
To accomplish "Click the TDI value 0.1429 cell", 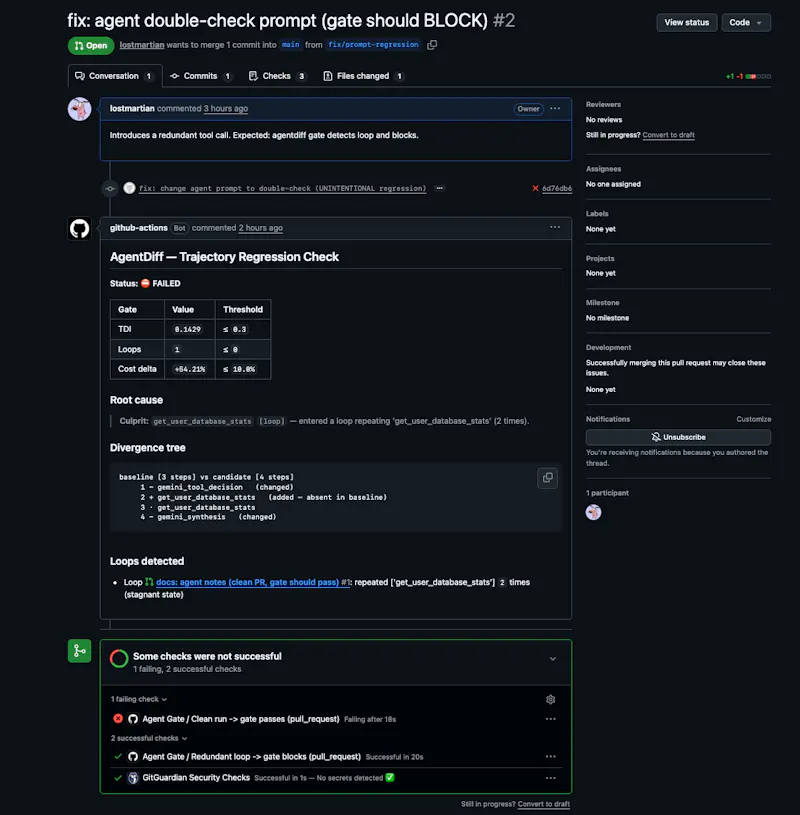I will (188, 330).
